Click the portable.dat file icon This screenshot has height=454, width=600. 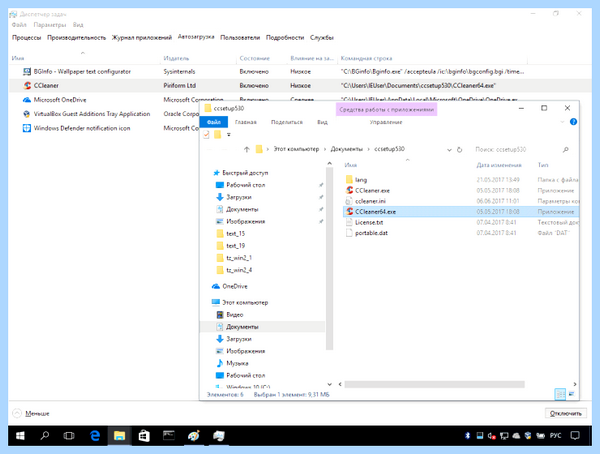[349, 233]
